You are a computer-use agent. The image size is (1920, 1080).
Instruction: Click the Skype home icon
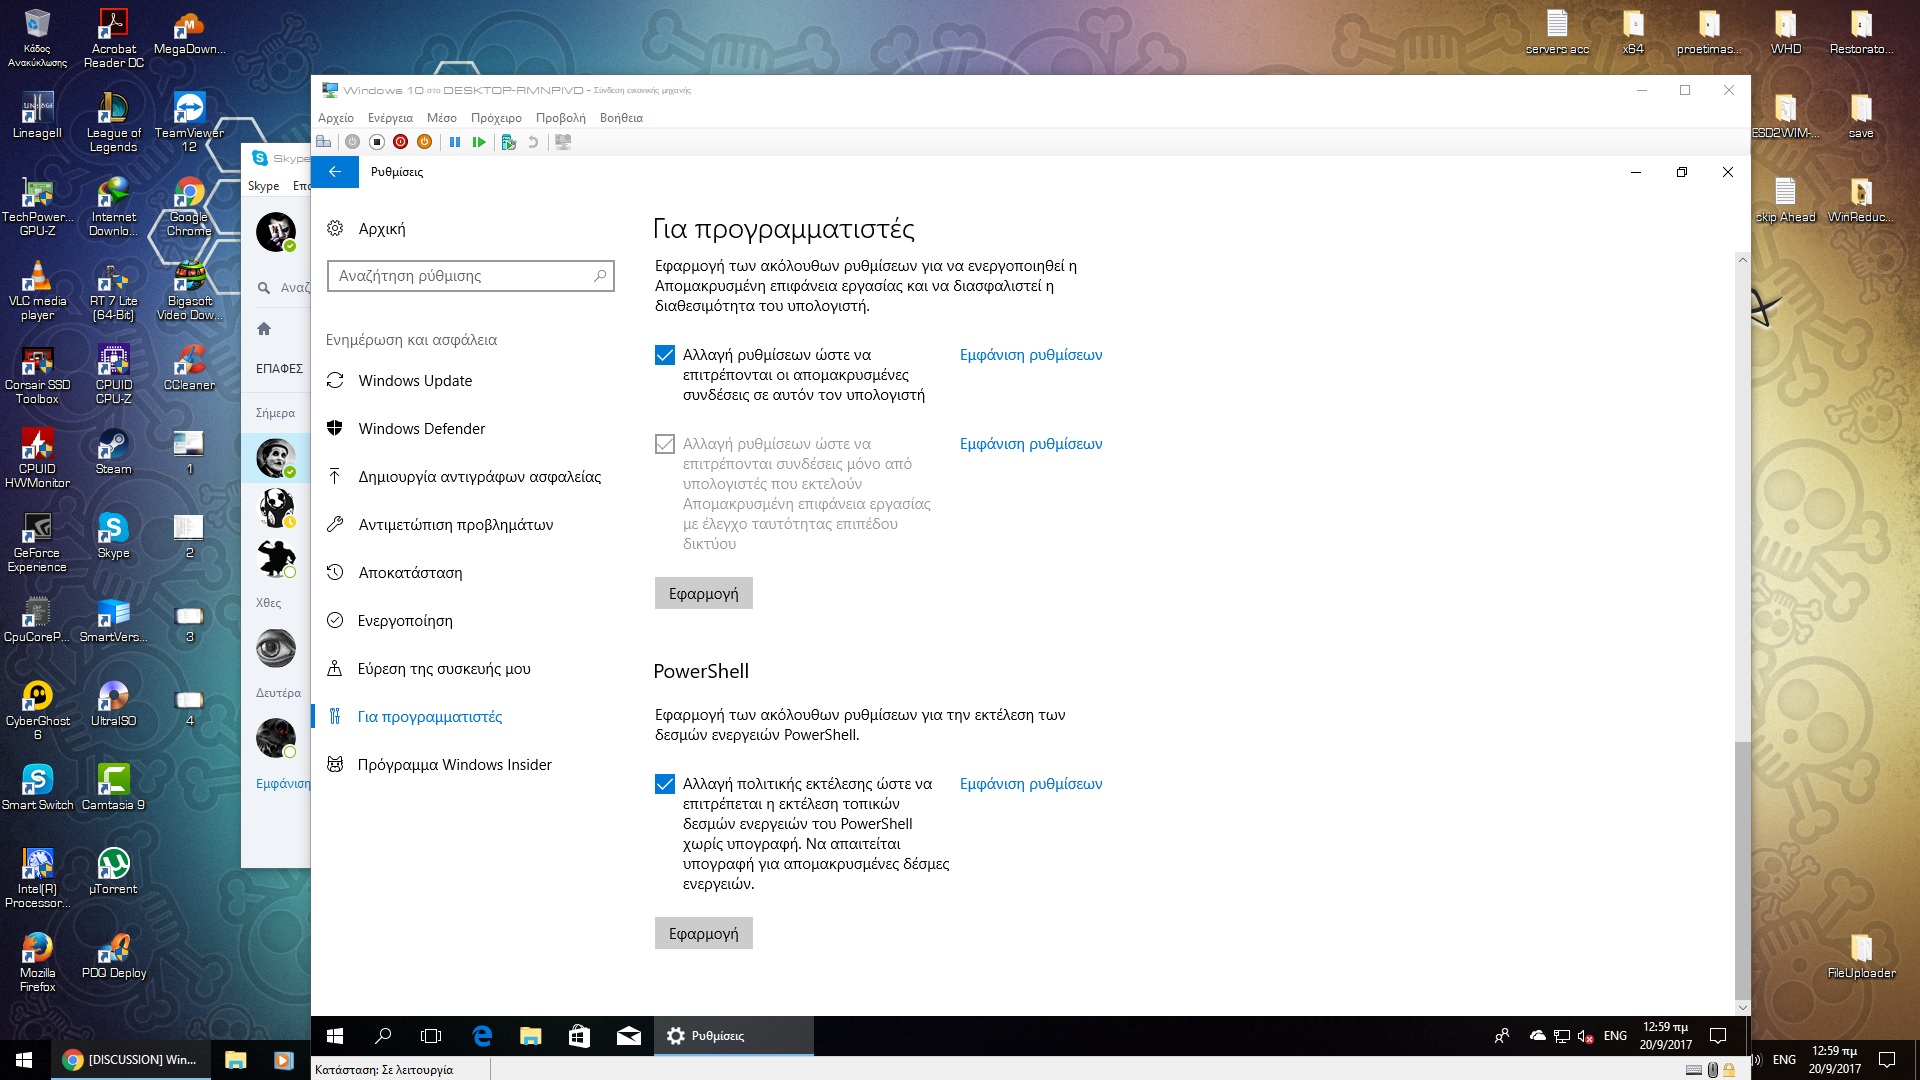[x=264, y=329]
